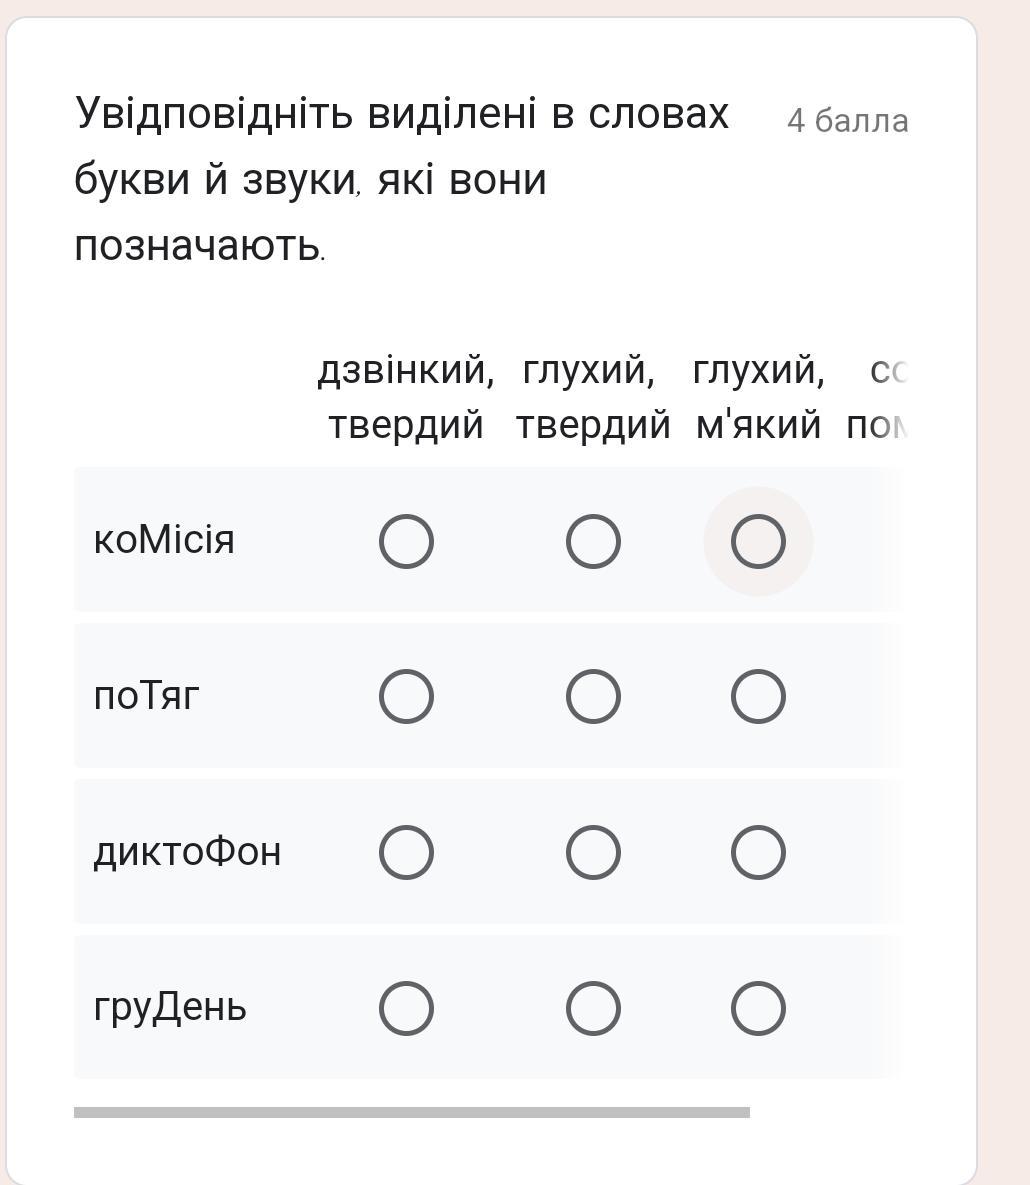Select глухий, твердий for коМісія
This screenshot has width=1030, height=1185.
point(593,541)
